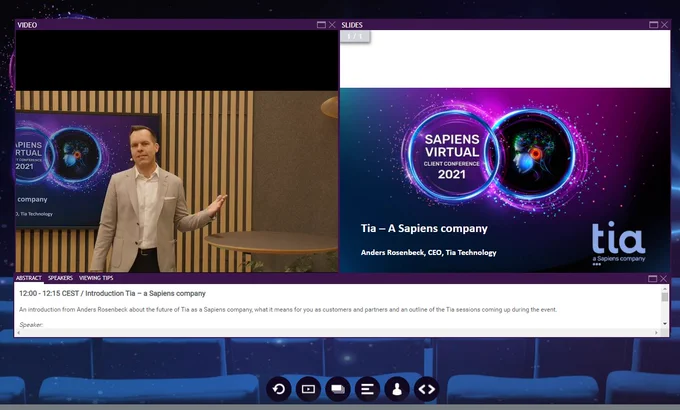Close the ABSTRACT panel
680x410 pixels.
[664, 279]
